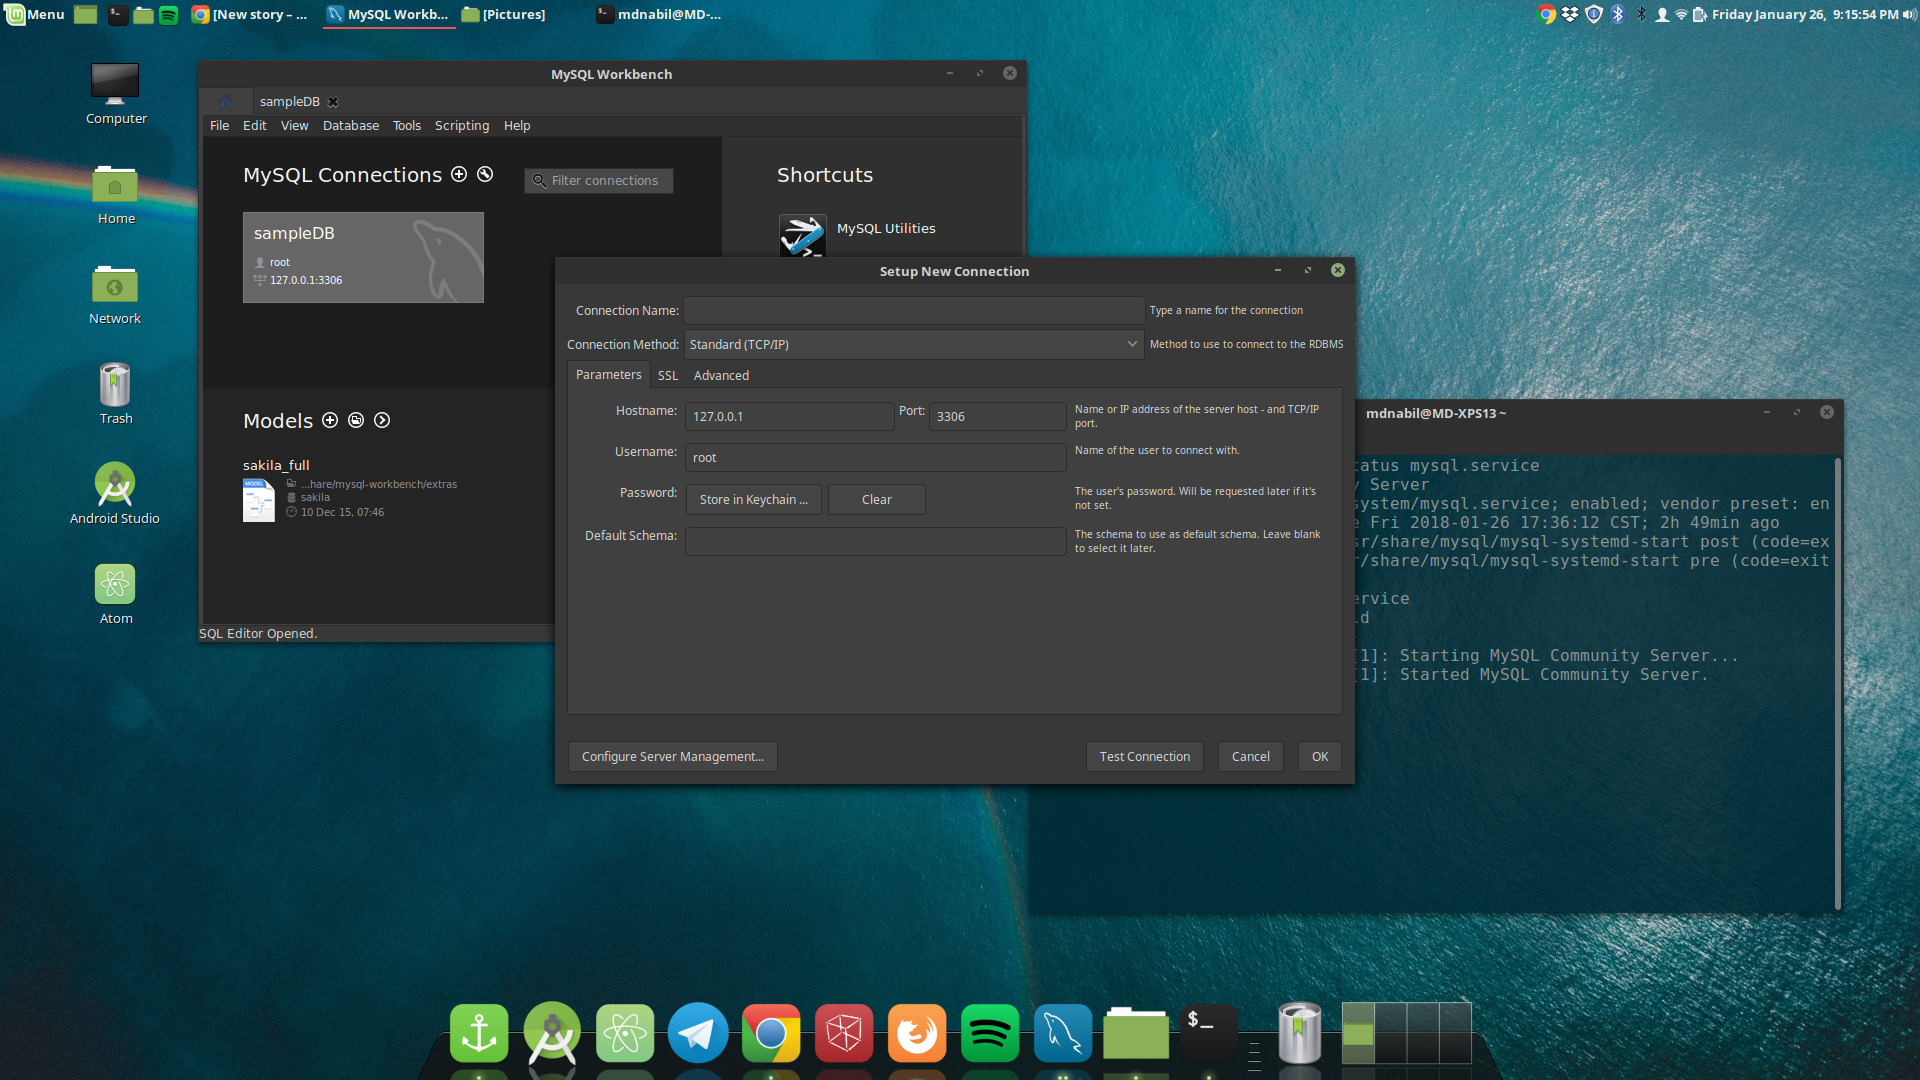
Task: Click the blue Bluetooth tray icon
Action: (x=1618, y=14)
